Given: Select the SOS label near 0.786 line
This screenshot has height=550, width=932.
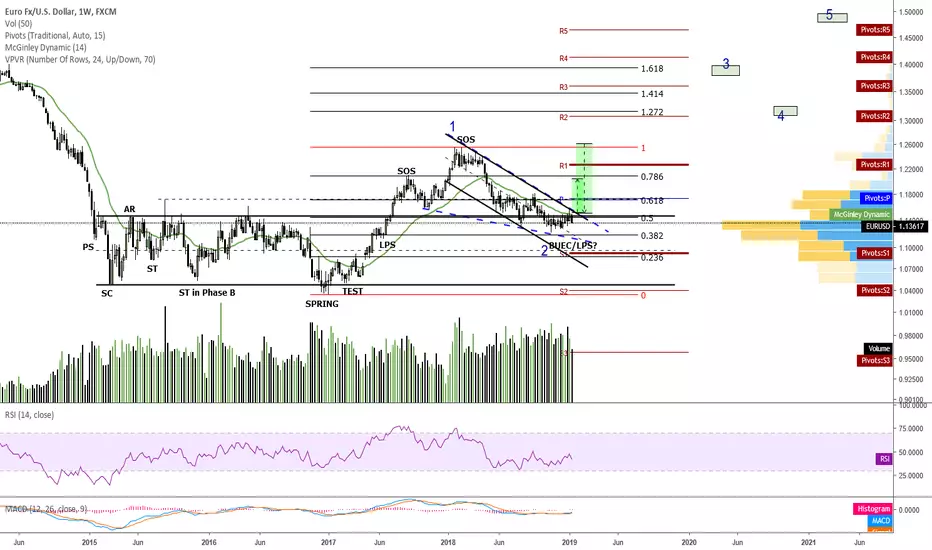Looking at the screenshot, I should (407, 171).
